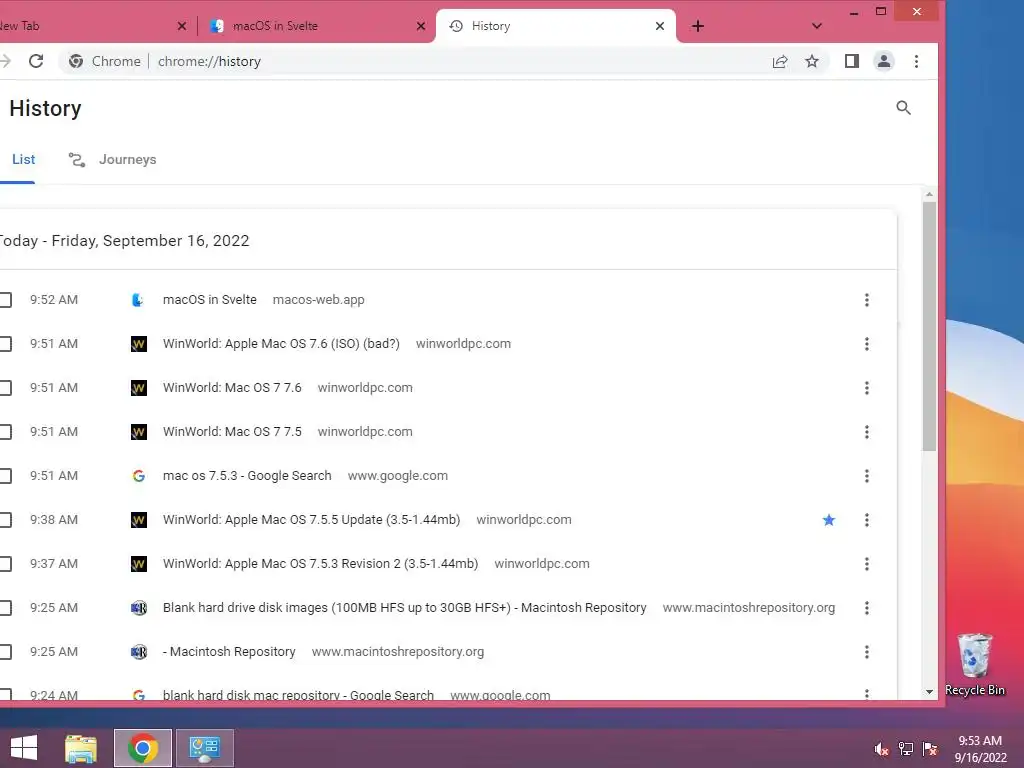Click the share page icon in address bar
The width and height of the screenshot is (1024, 768).
[780, 61]
